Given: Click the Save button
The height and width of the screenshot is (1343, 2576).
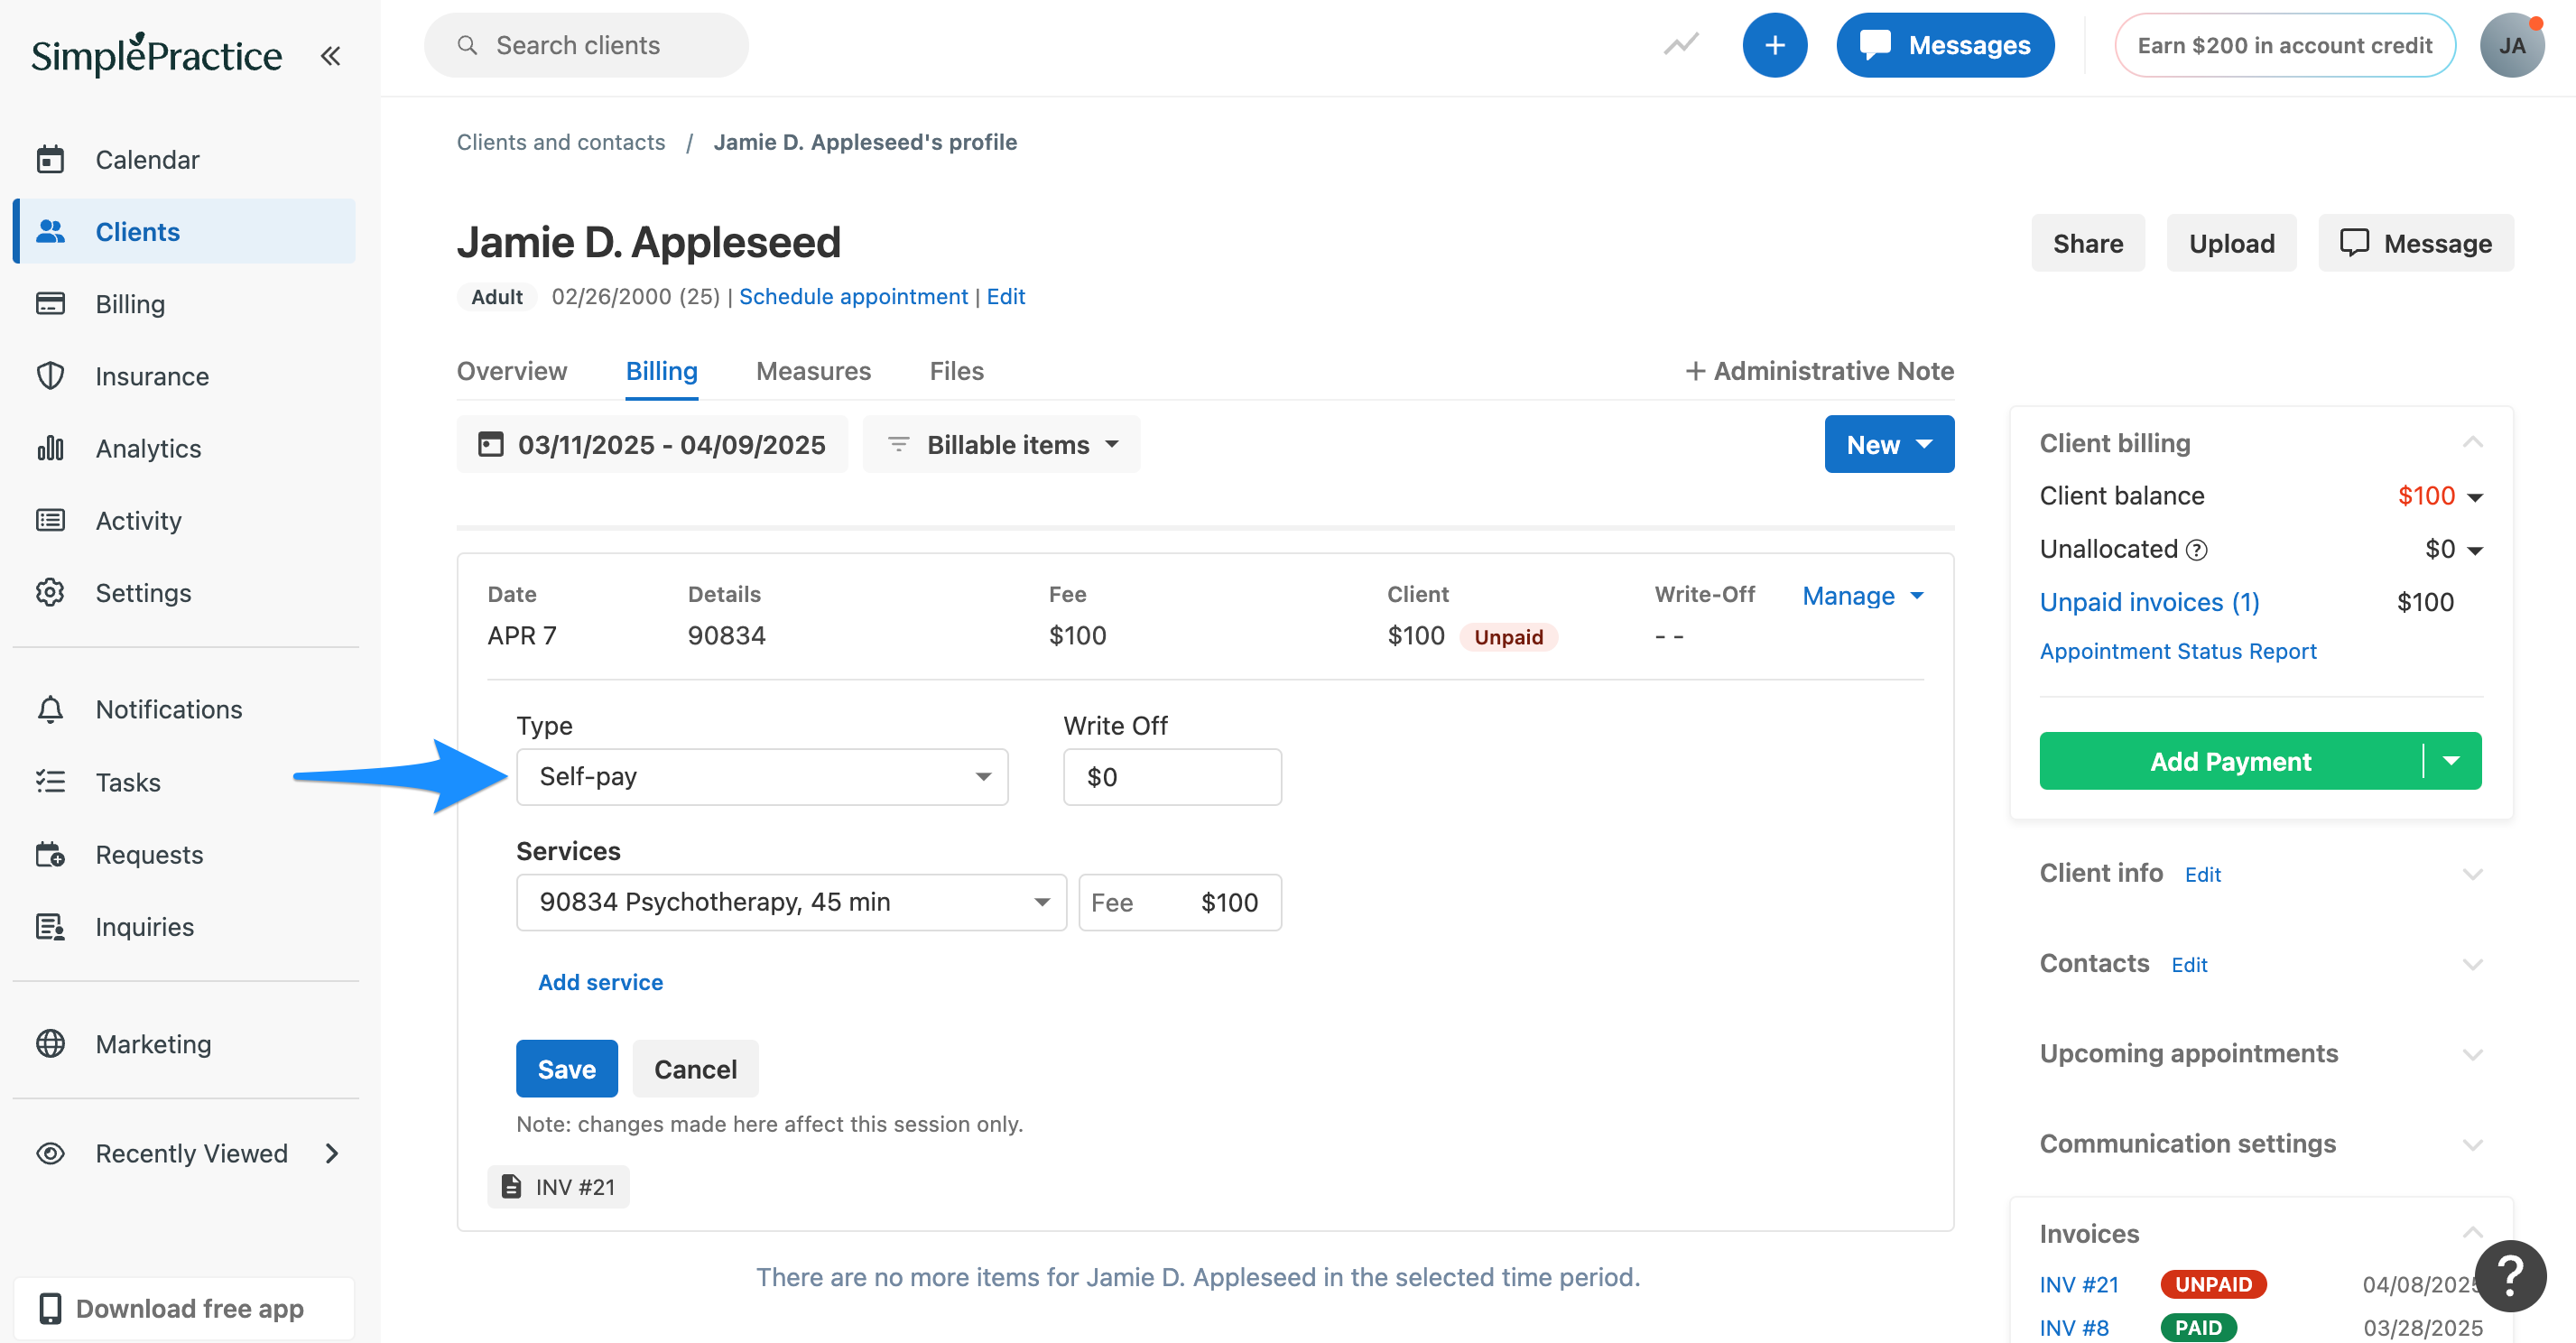Looking at the screenshot, I should [567, 1068].
